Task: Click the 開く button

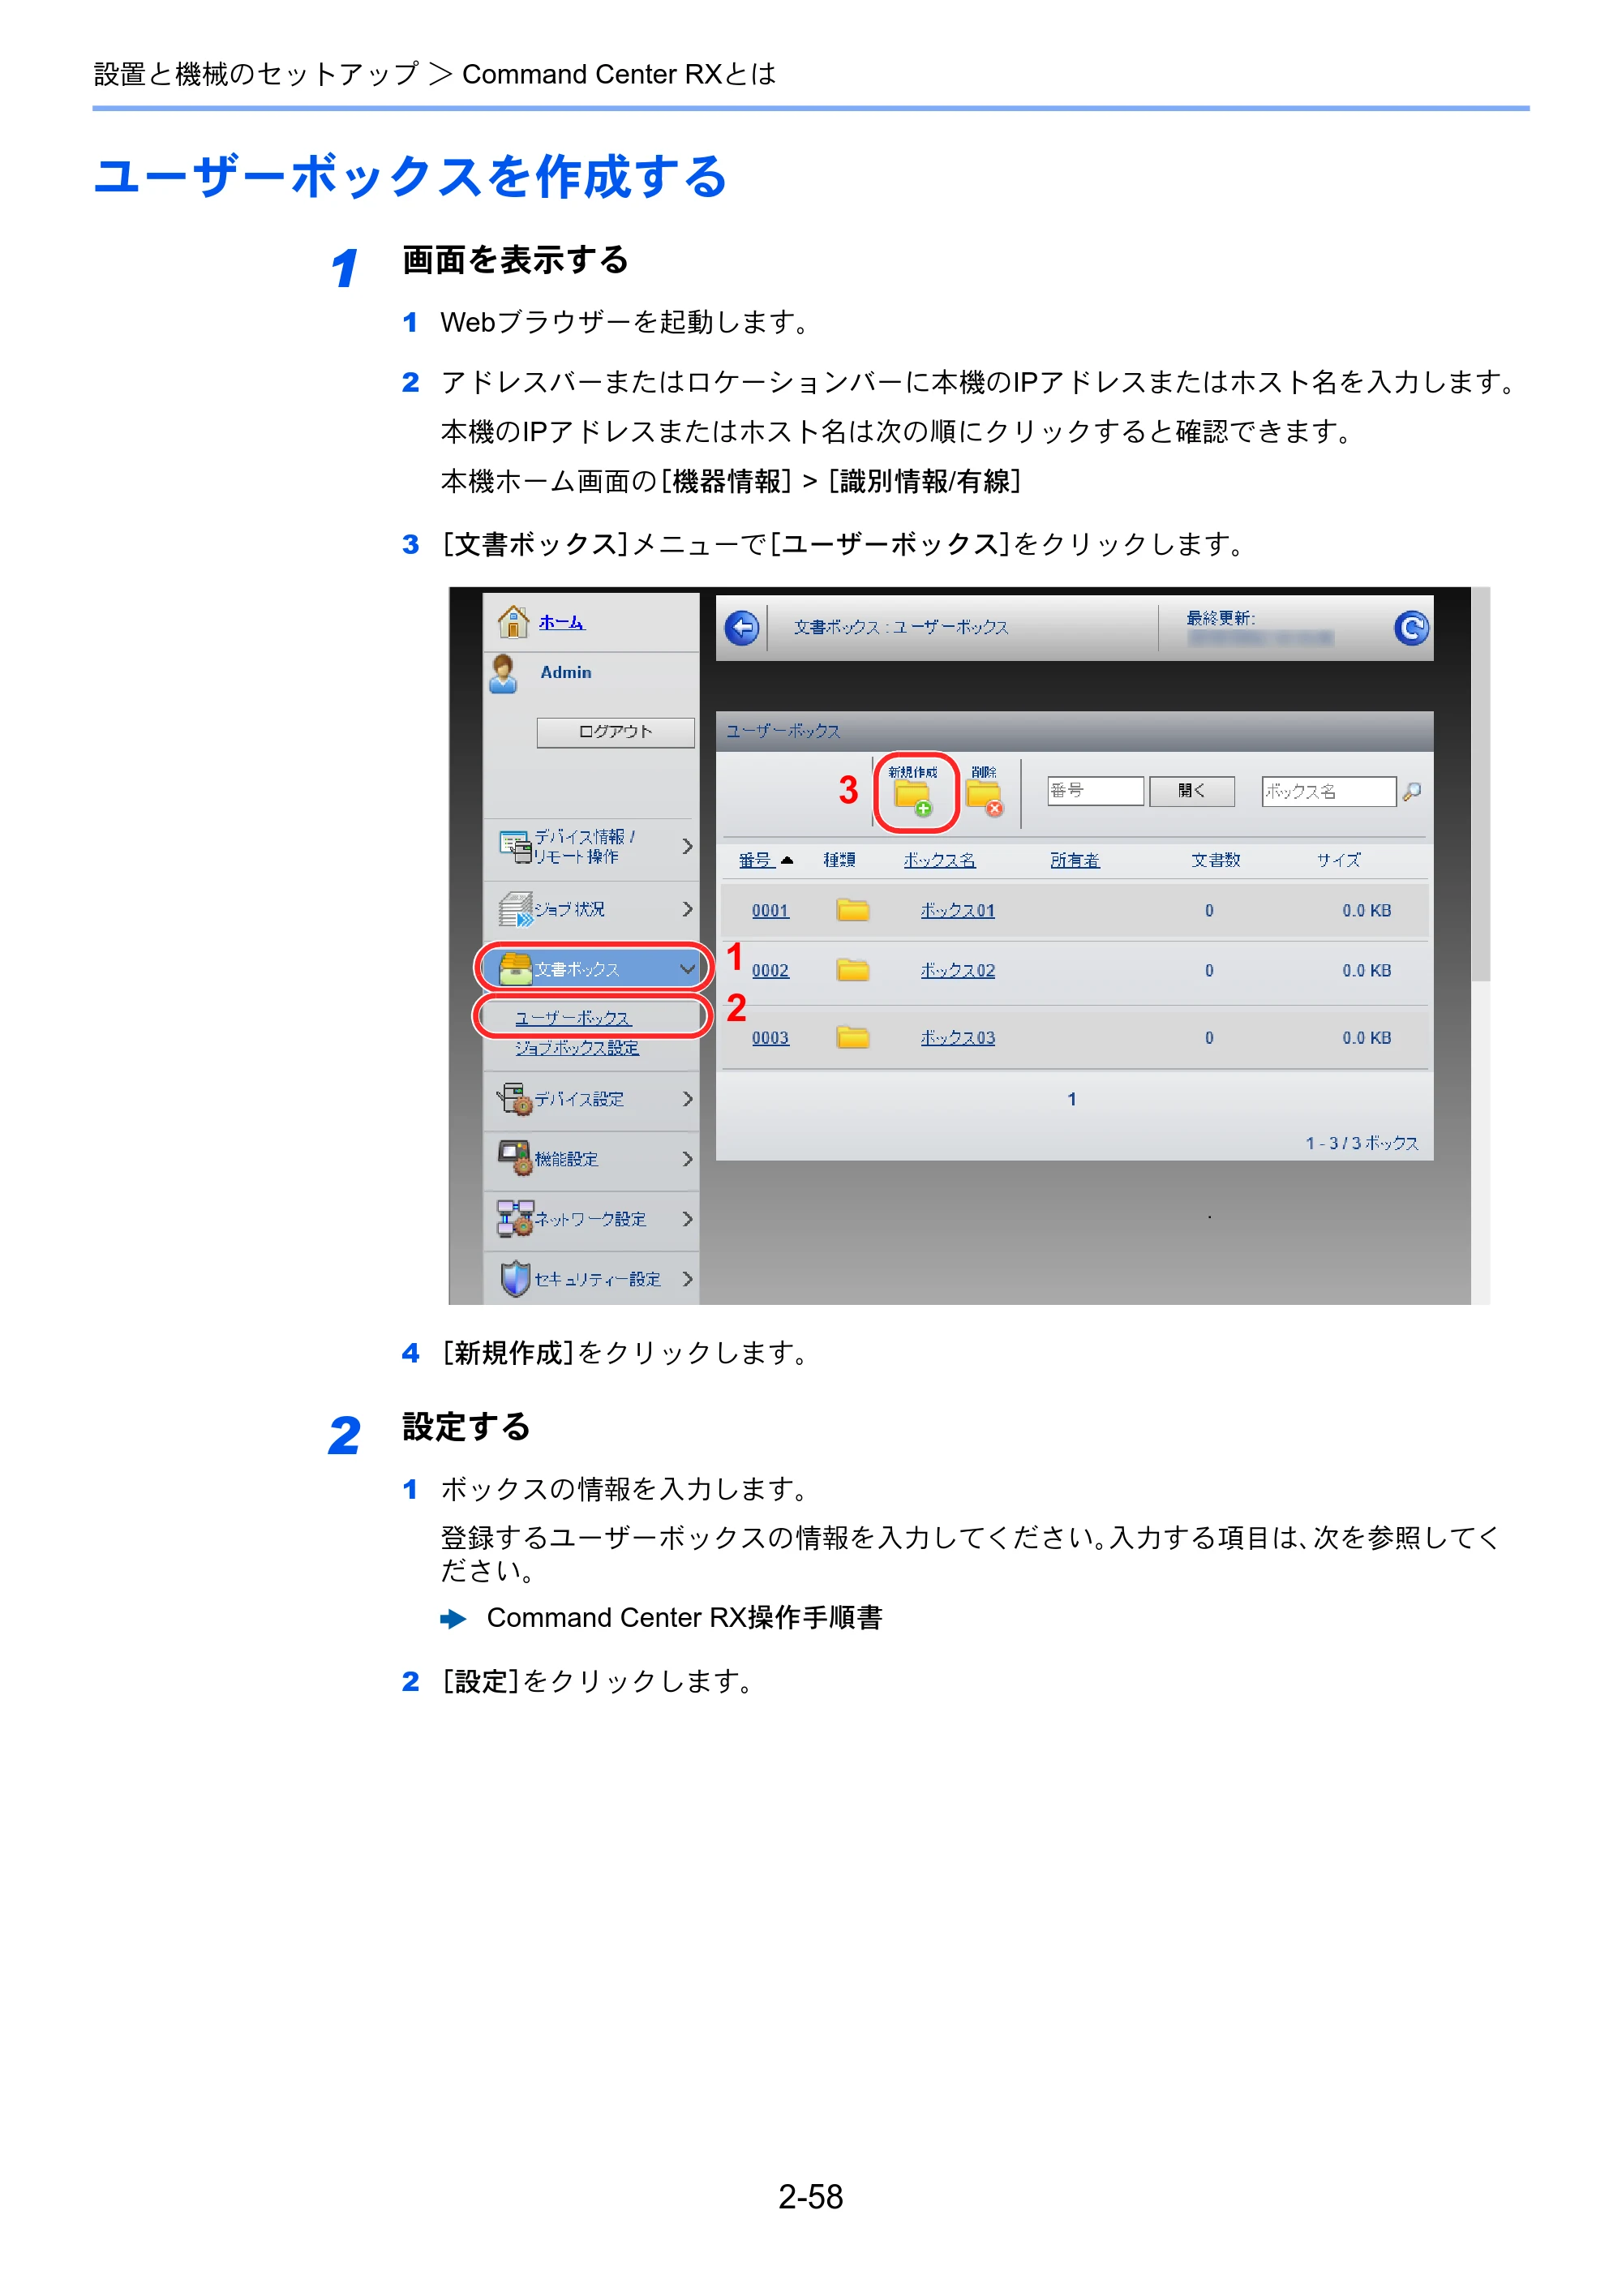Action: click(x=1191, y=791)
